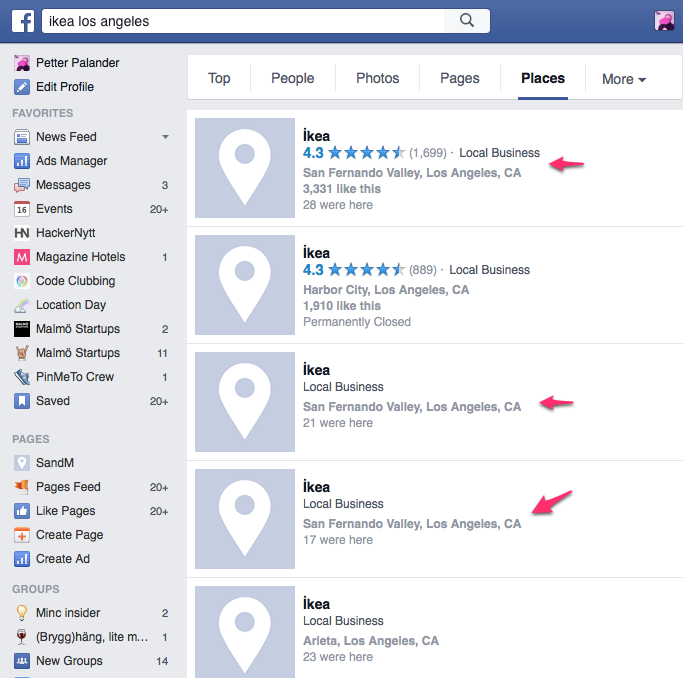Click black Malmö Startups icon with count 2

22,329
